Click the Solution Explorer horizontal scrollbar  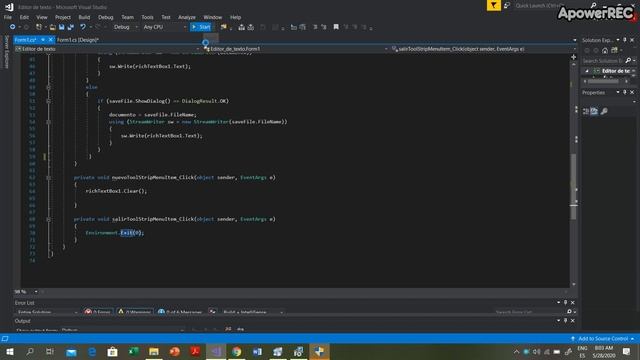tap(604, 81)
